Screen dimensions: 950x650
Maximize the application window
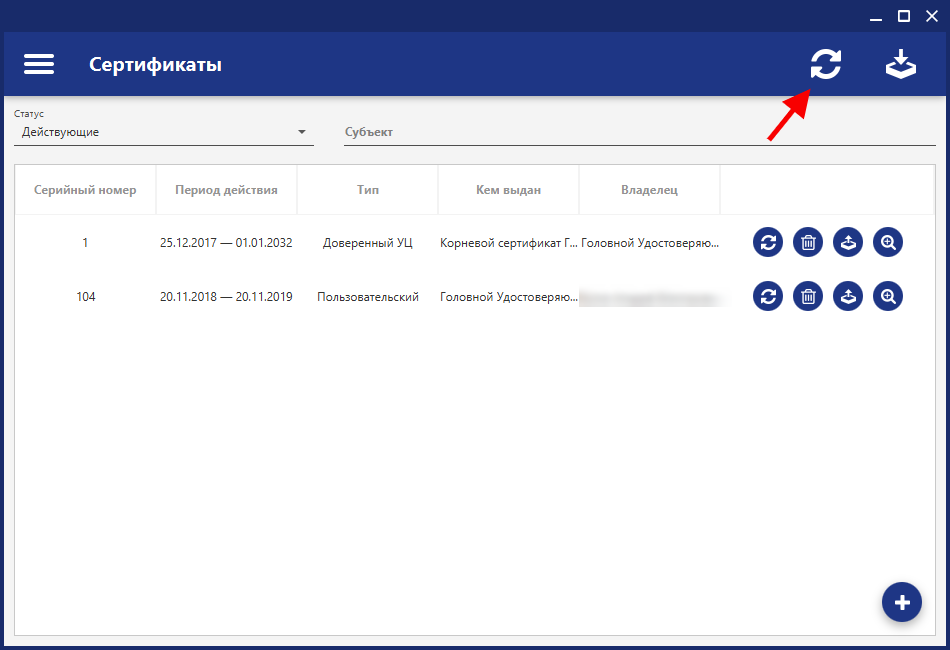click(x=904, y=15)
